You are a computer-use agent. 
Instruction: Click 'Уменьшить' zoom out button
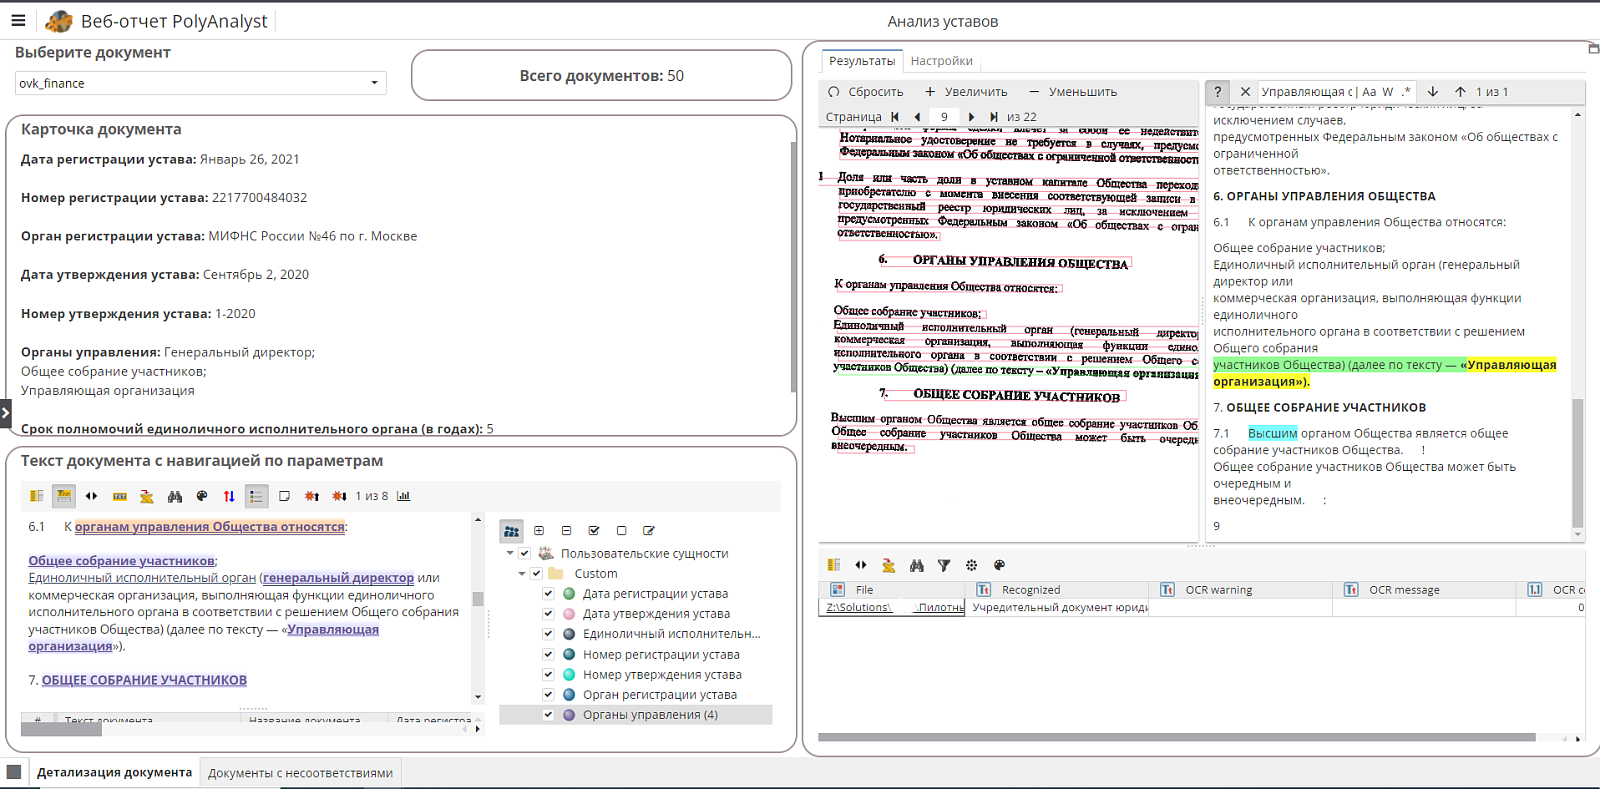point(1073,92)
